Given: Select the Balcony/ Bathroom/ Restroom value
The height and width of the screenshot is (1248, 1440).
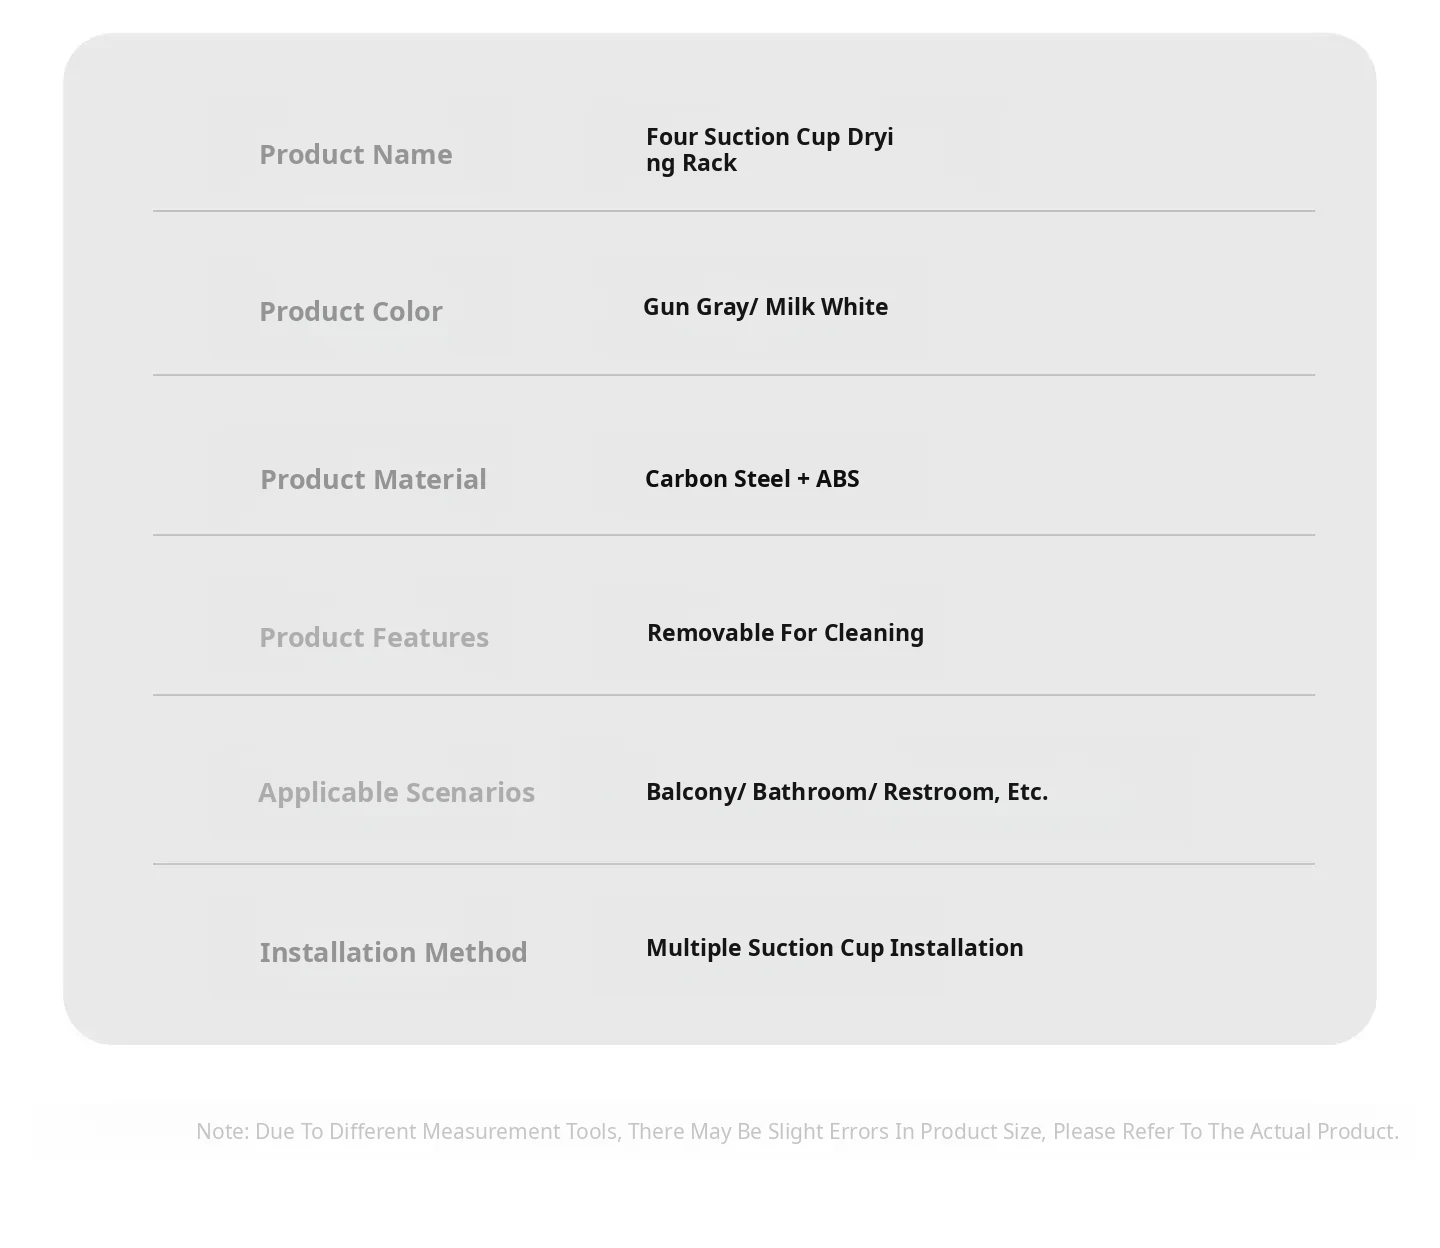Looking at the screenshot, I should click(847, 792).
